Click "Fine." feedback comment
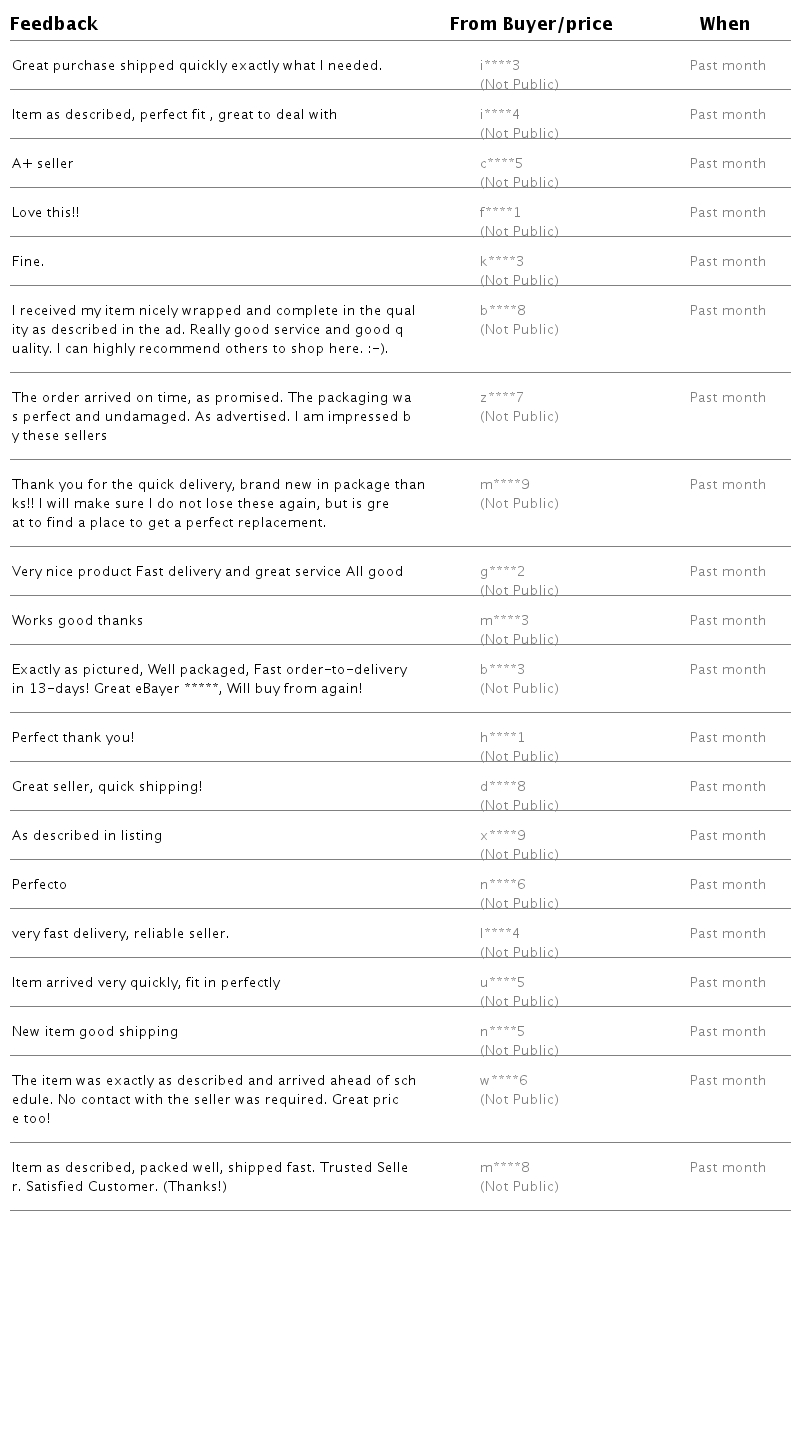800x1452 pixels. pyautogui.click(x=28, y=262)
